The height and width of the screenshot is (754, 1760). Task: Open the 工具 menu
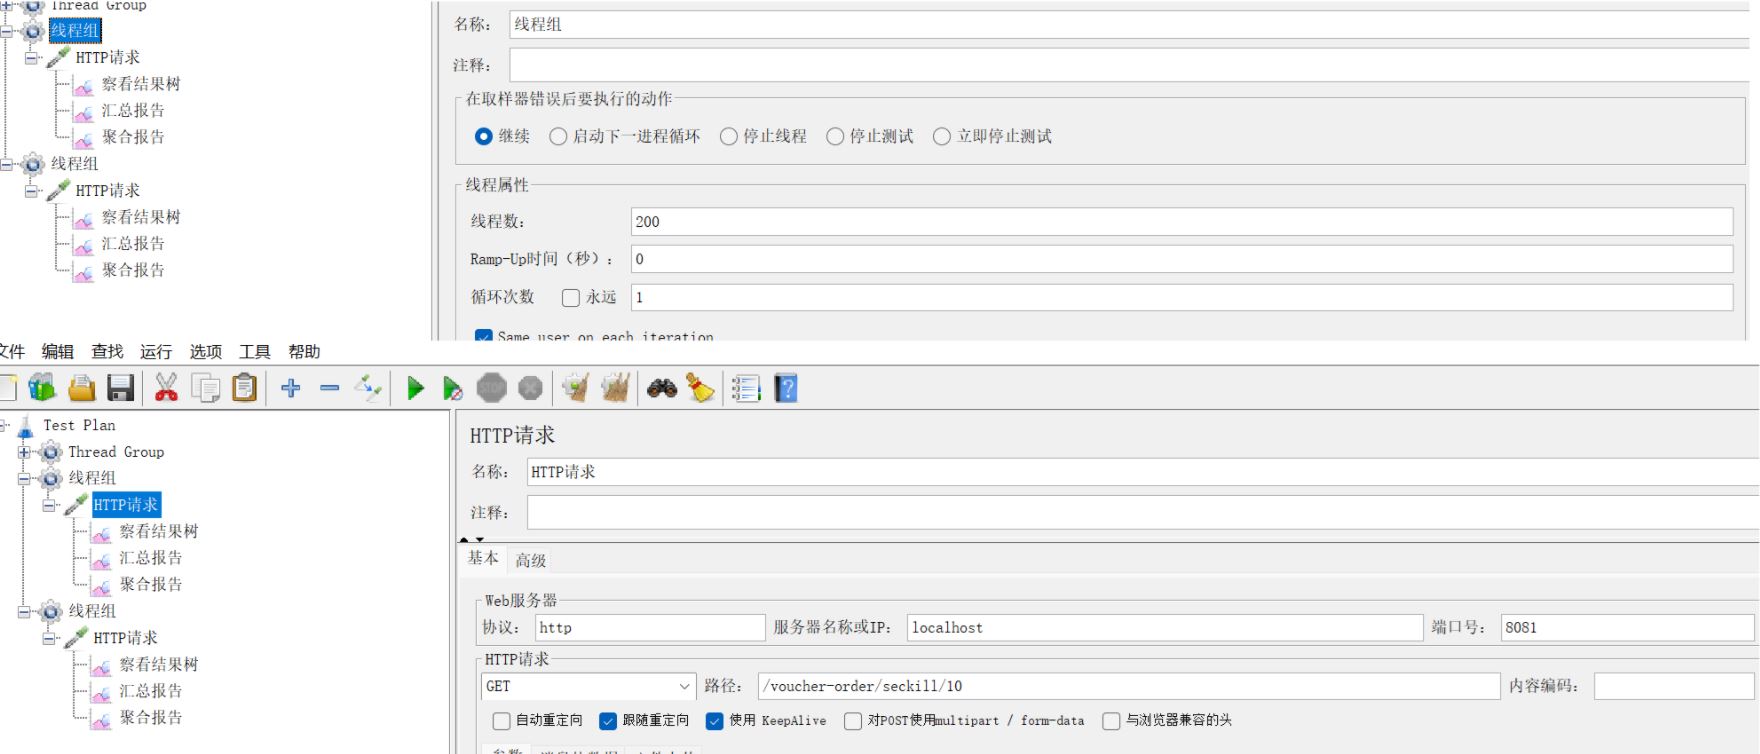[x=254, y=351]
